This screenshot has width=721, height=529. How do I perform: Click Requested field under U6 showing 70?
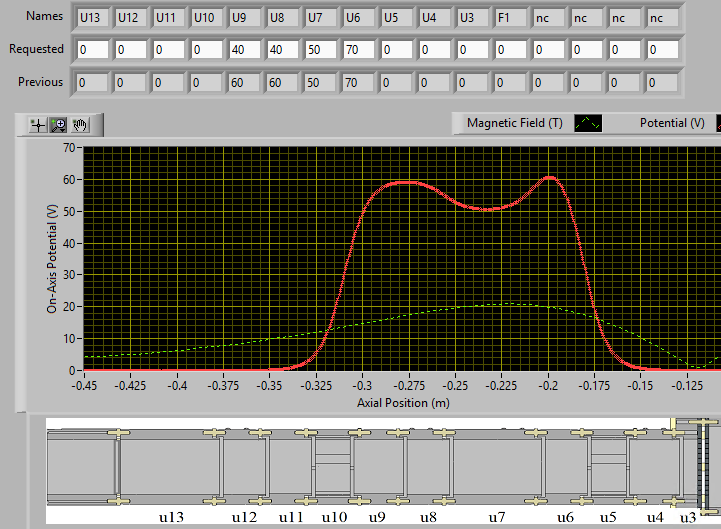(359, 50)
